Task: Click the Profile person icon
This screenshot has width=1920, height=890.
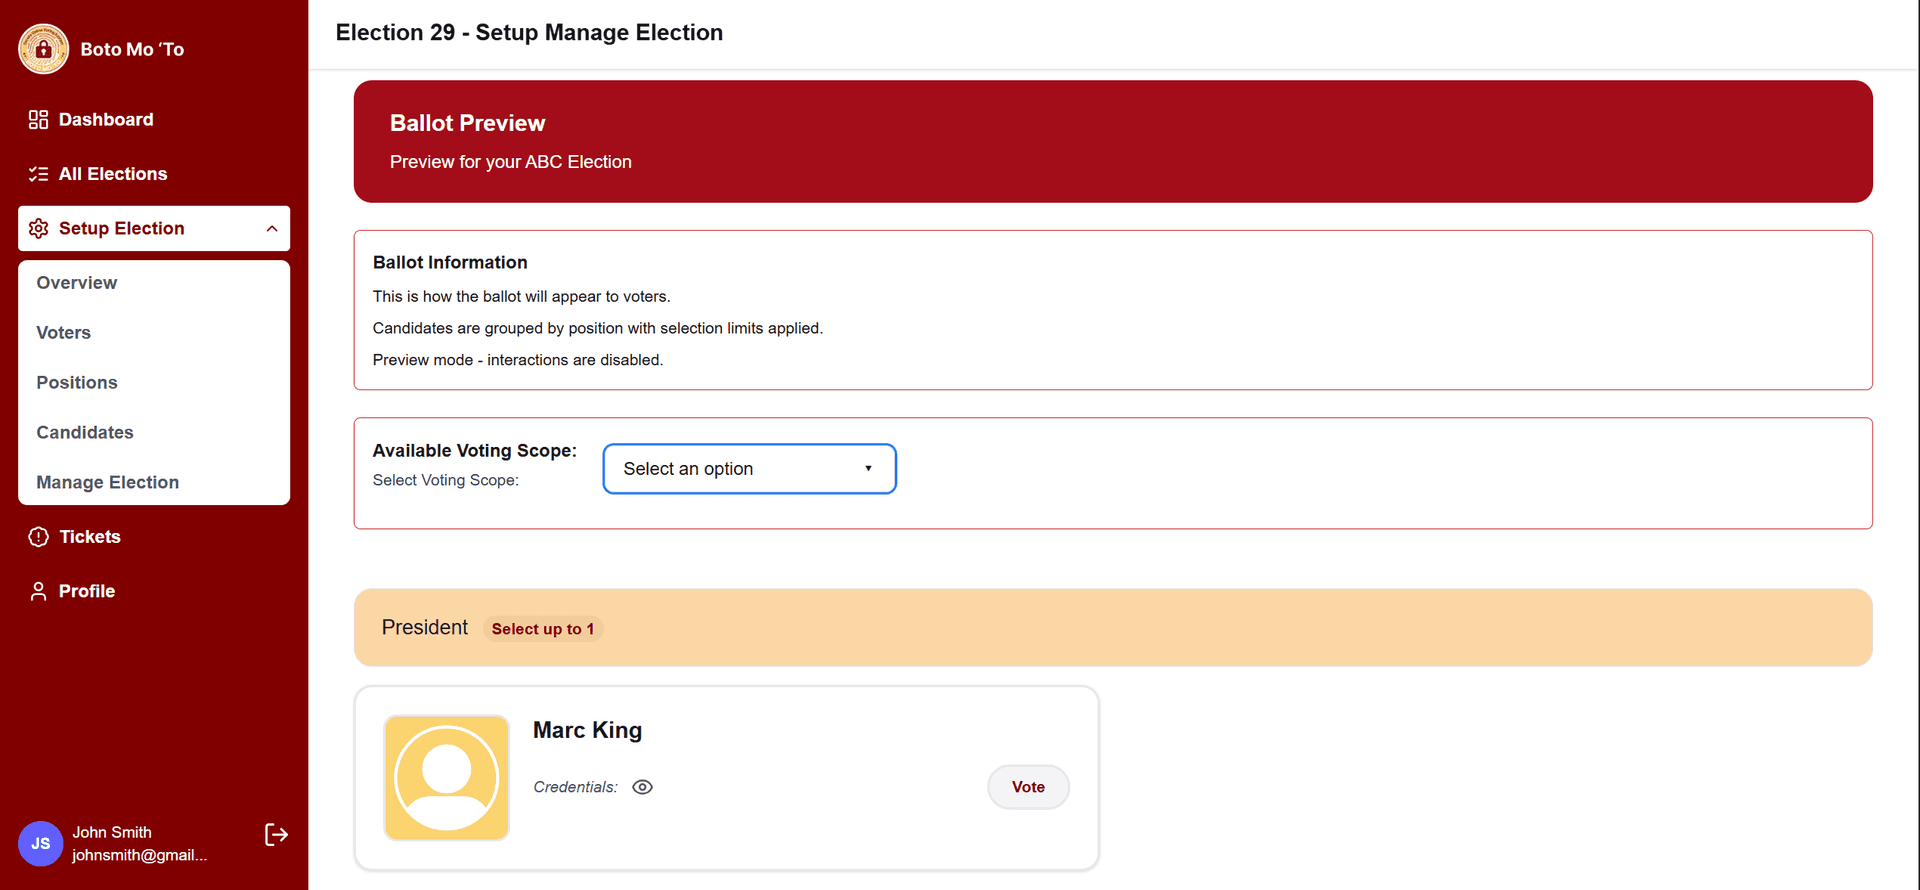Action: click(x=38, y=592)
